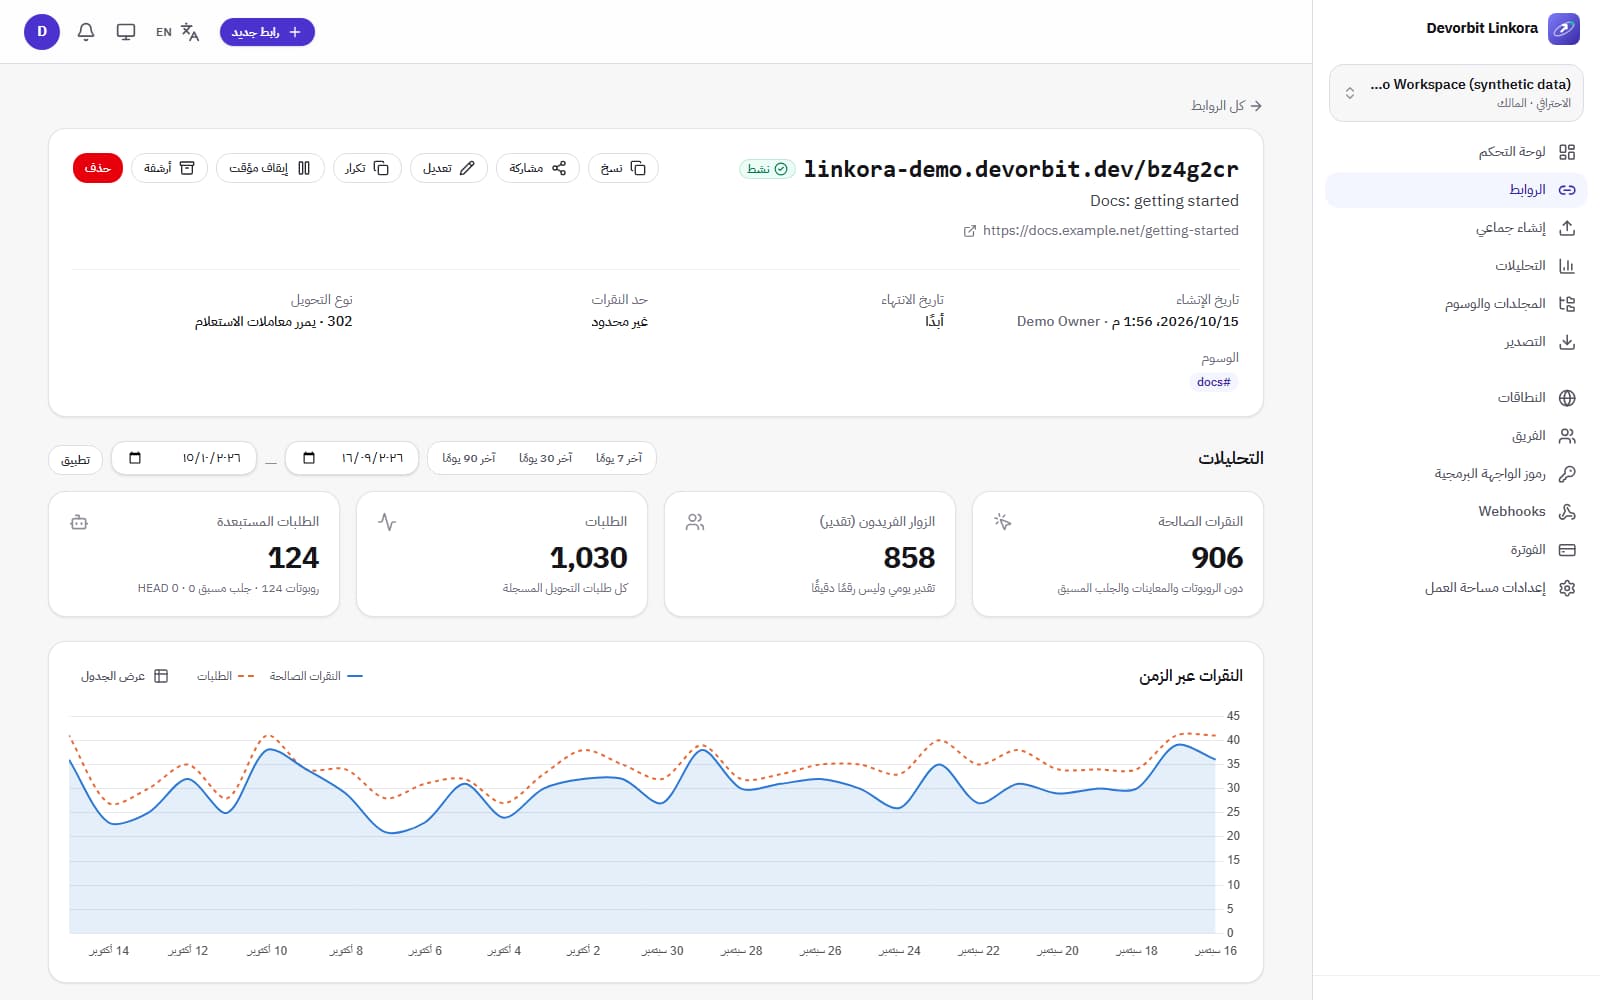1600x1000 pixels.
Task: Click the users icon on unique visitors card
Action: point(695,522)
